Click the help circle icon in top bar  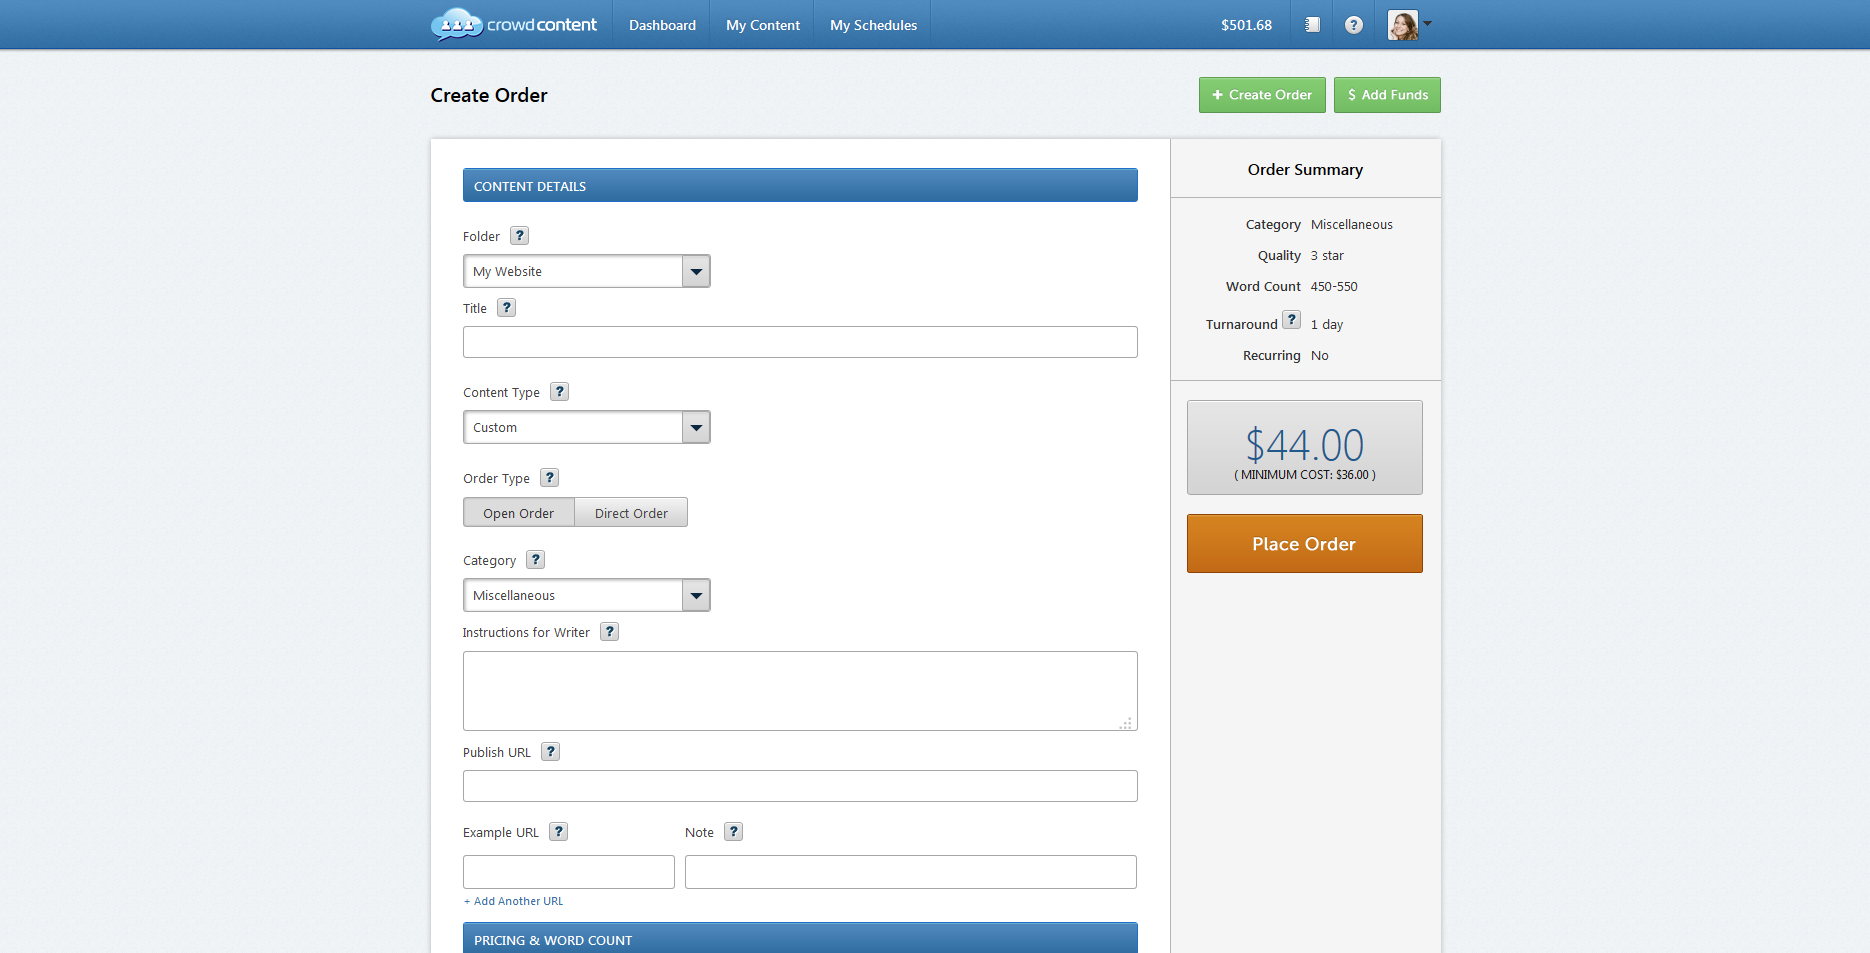coord(1353,25)
